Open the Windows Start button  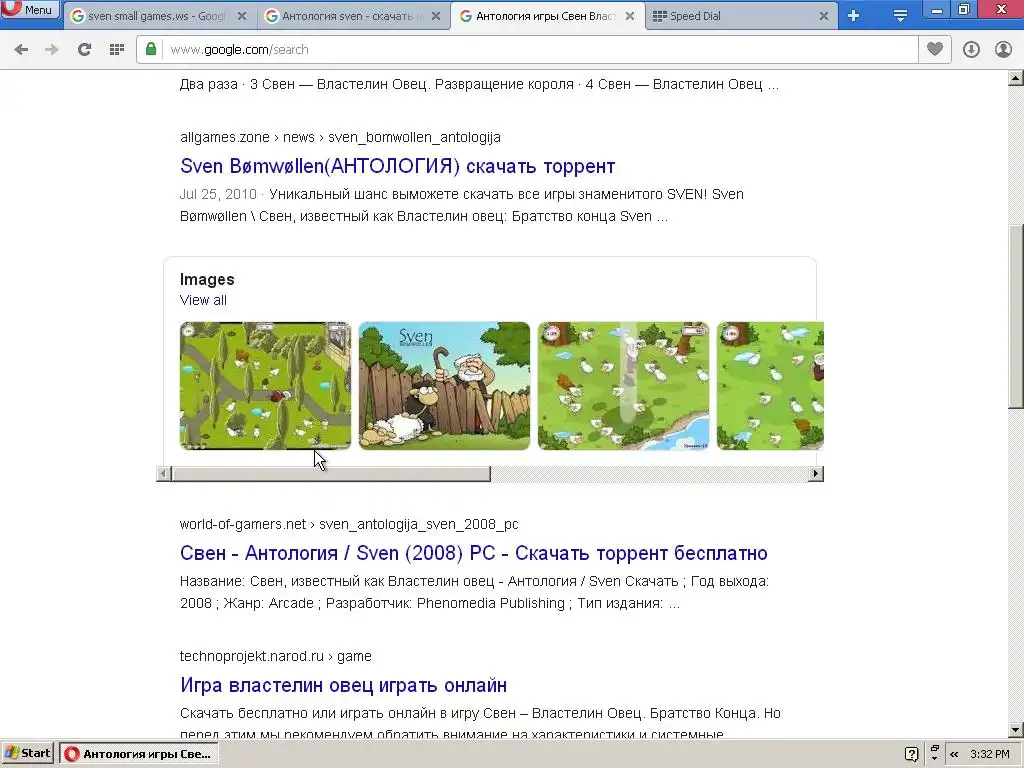click(27, 753)
